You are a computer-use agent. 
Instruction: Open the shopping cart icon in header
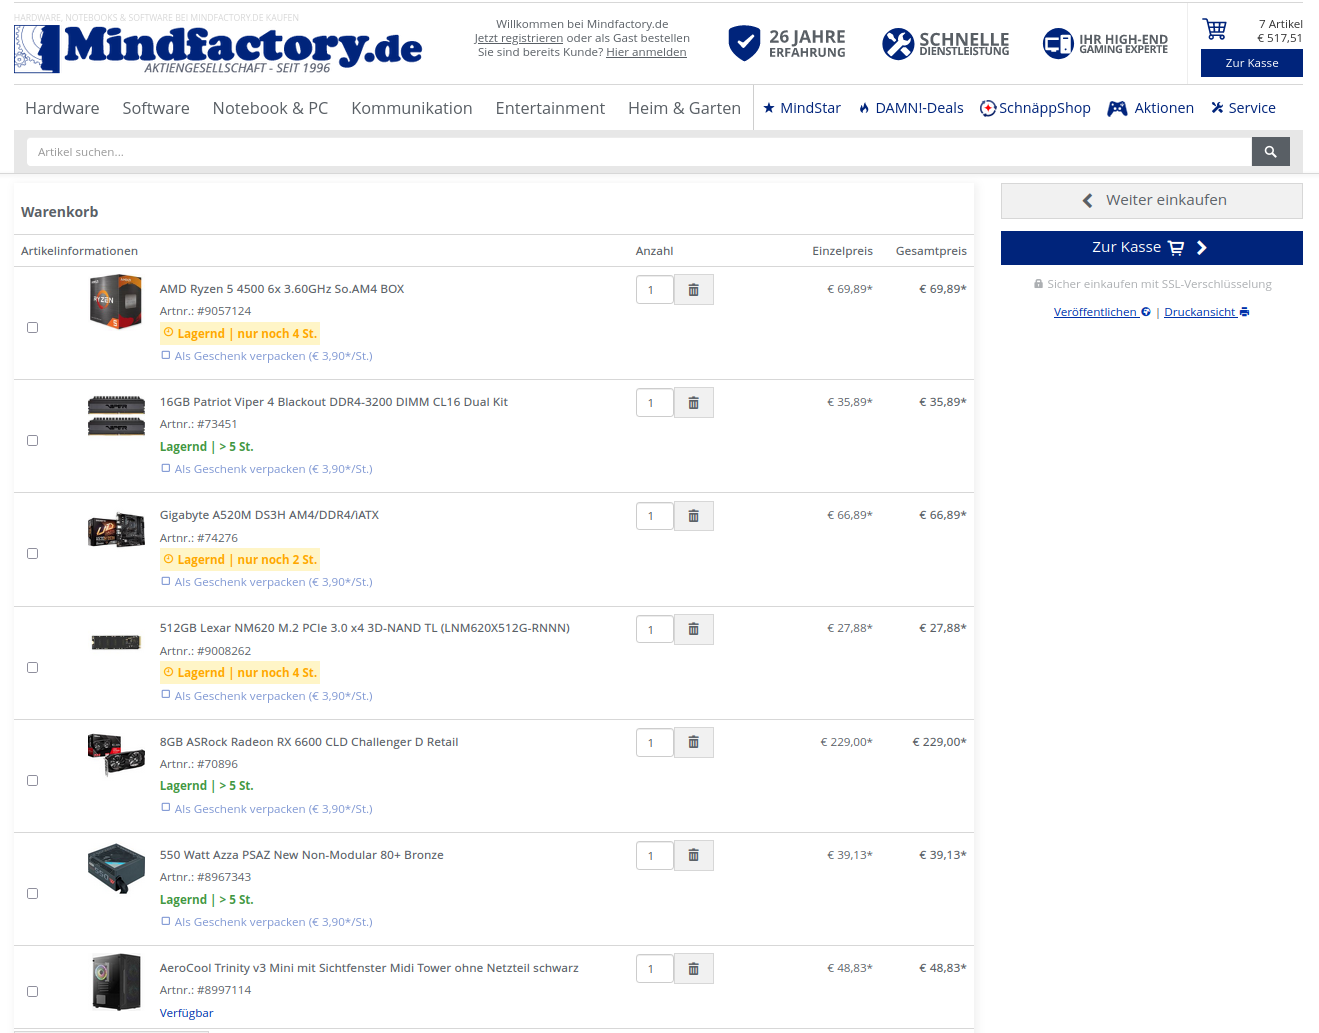click(x=1215, y=29)
